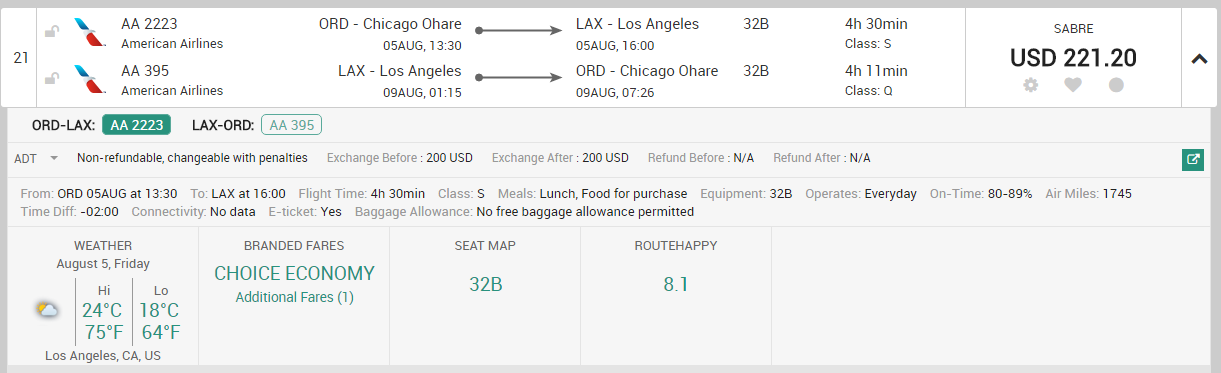Viewport: 1221px width, 373px height.
Task: Click American Airlines logo for flight AA 2223
Action: point(90,32)
